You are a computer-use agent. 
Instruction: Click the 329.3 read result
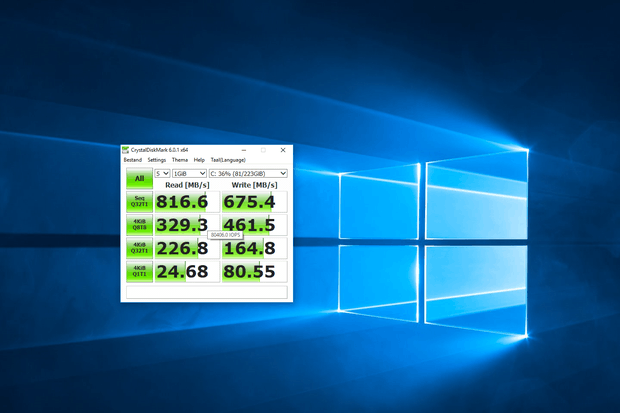click(x=187, y=225)
